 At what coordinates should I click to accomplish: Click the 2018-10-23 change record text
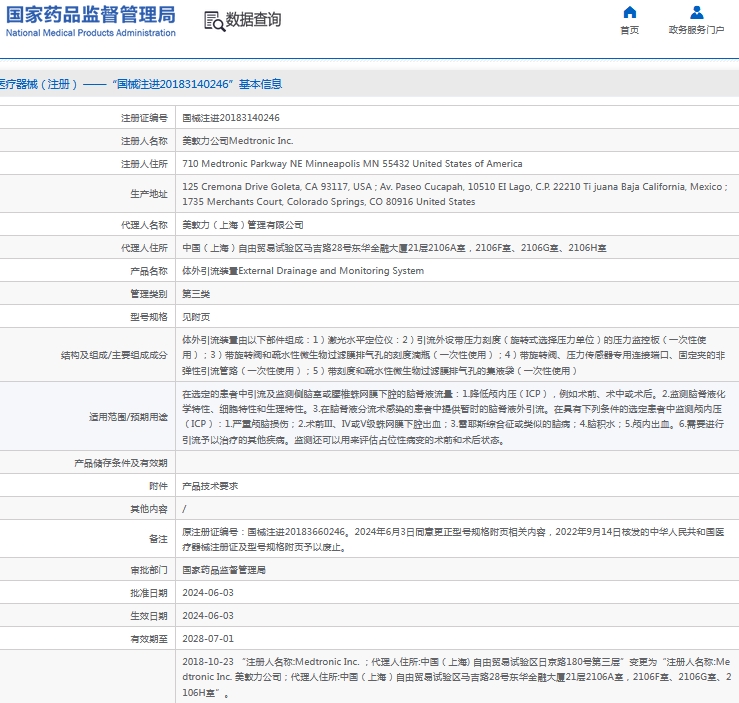[x=456, y=677]
